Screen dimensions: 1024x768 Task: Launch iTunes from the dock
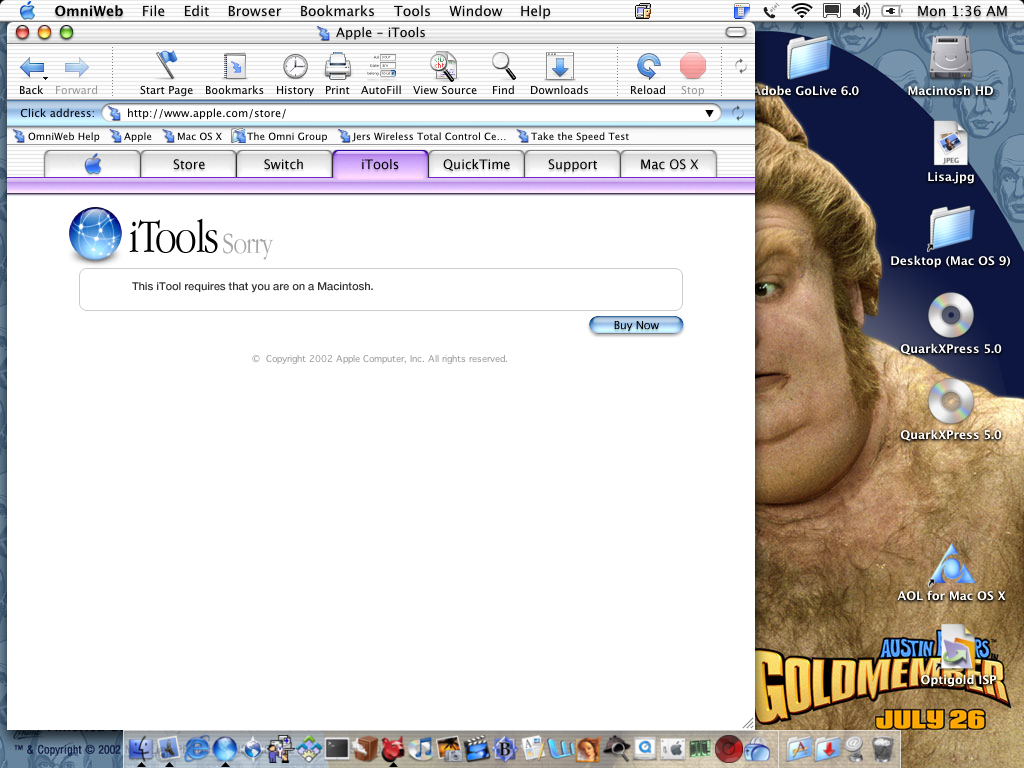point(421,748)
